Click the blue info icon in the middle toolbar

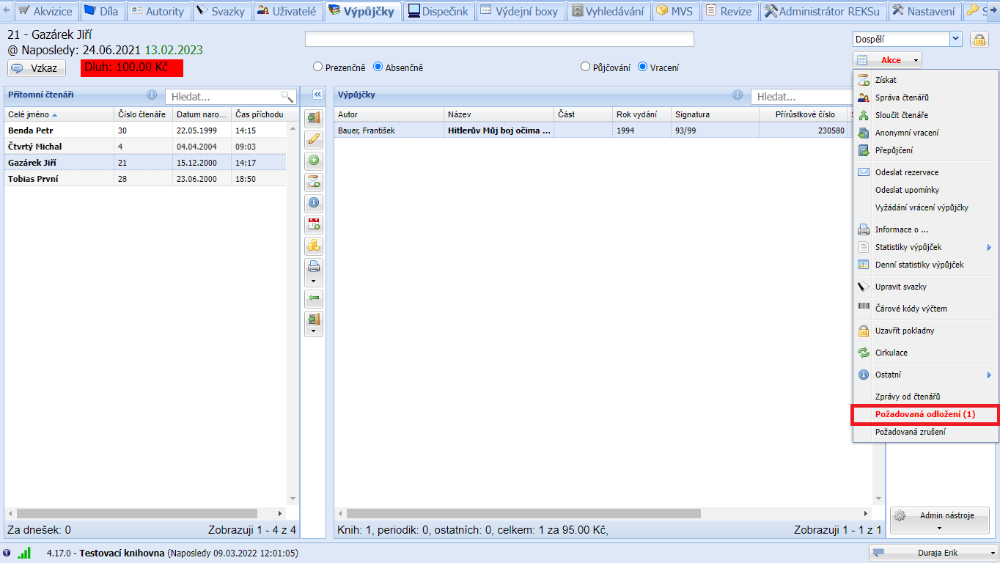(313, 203)
